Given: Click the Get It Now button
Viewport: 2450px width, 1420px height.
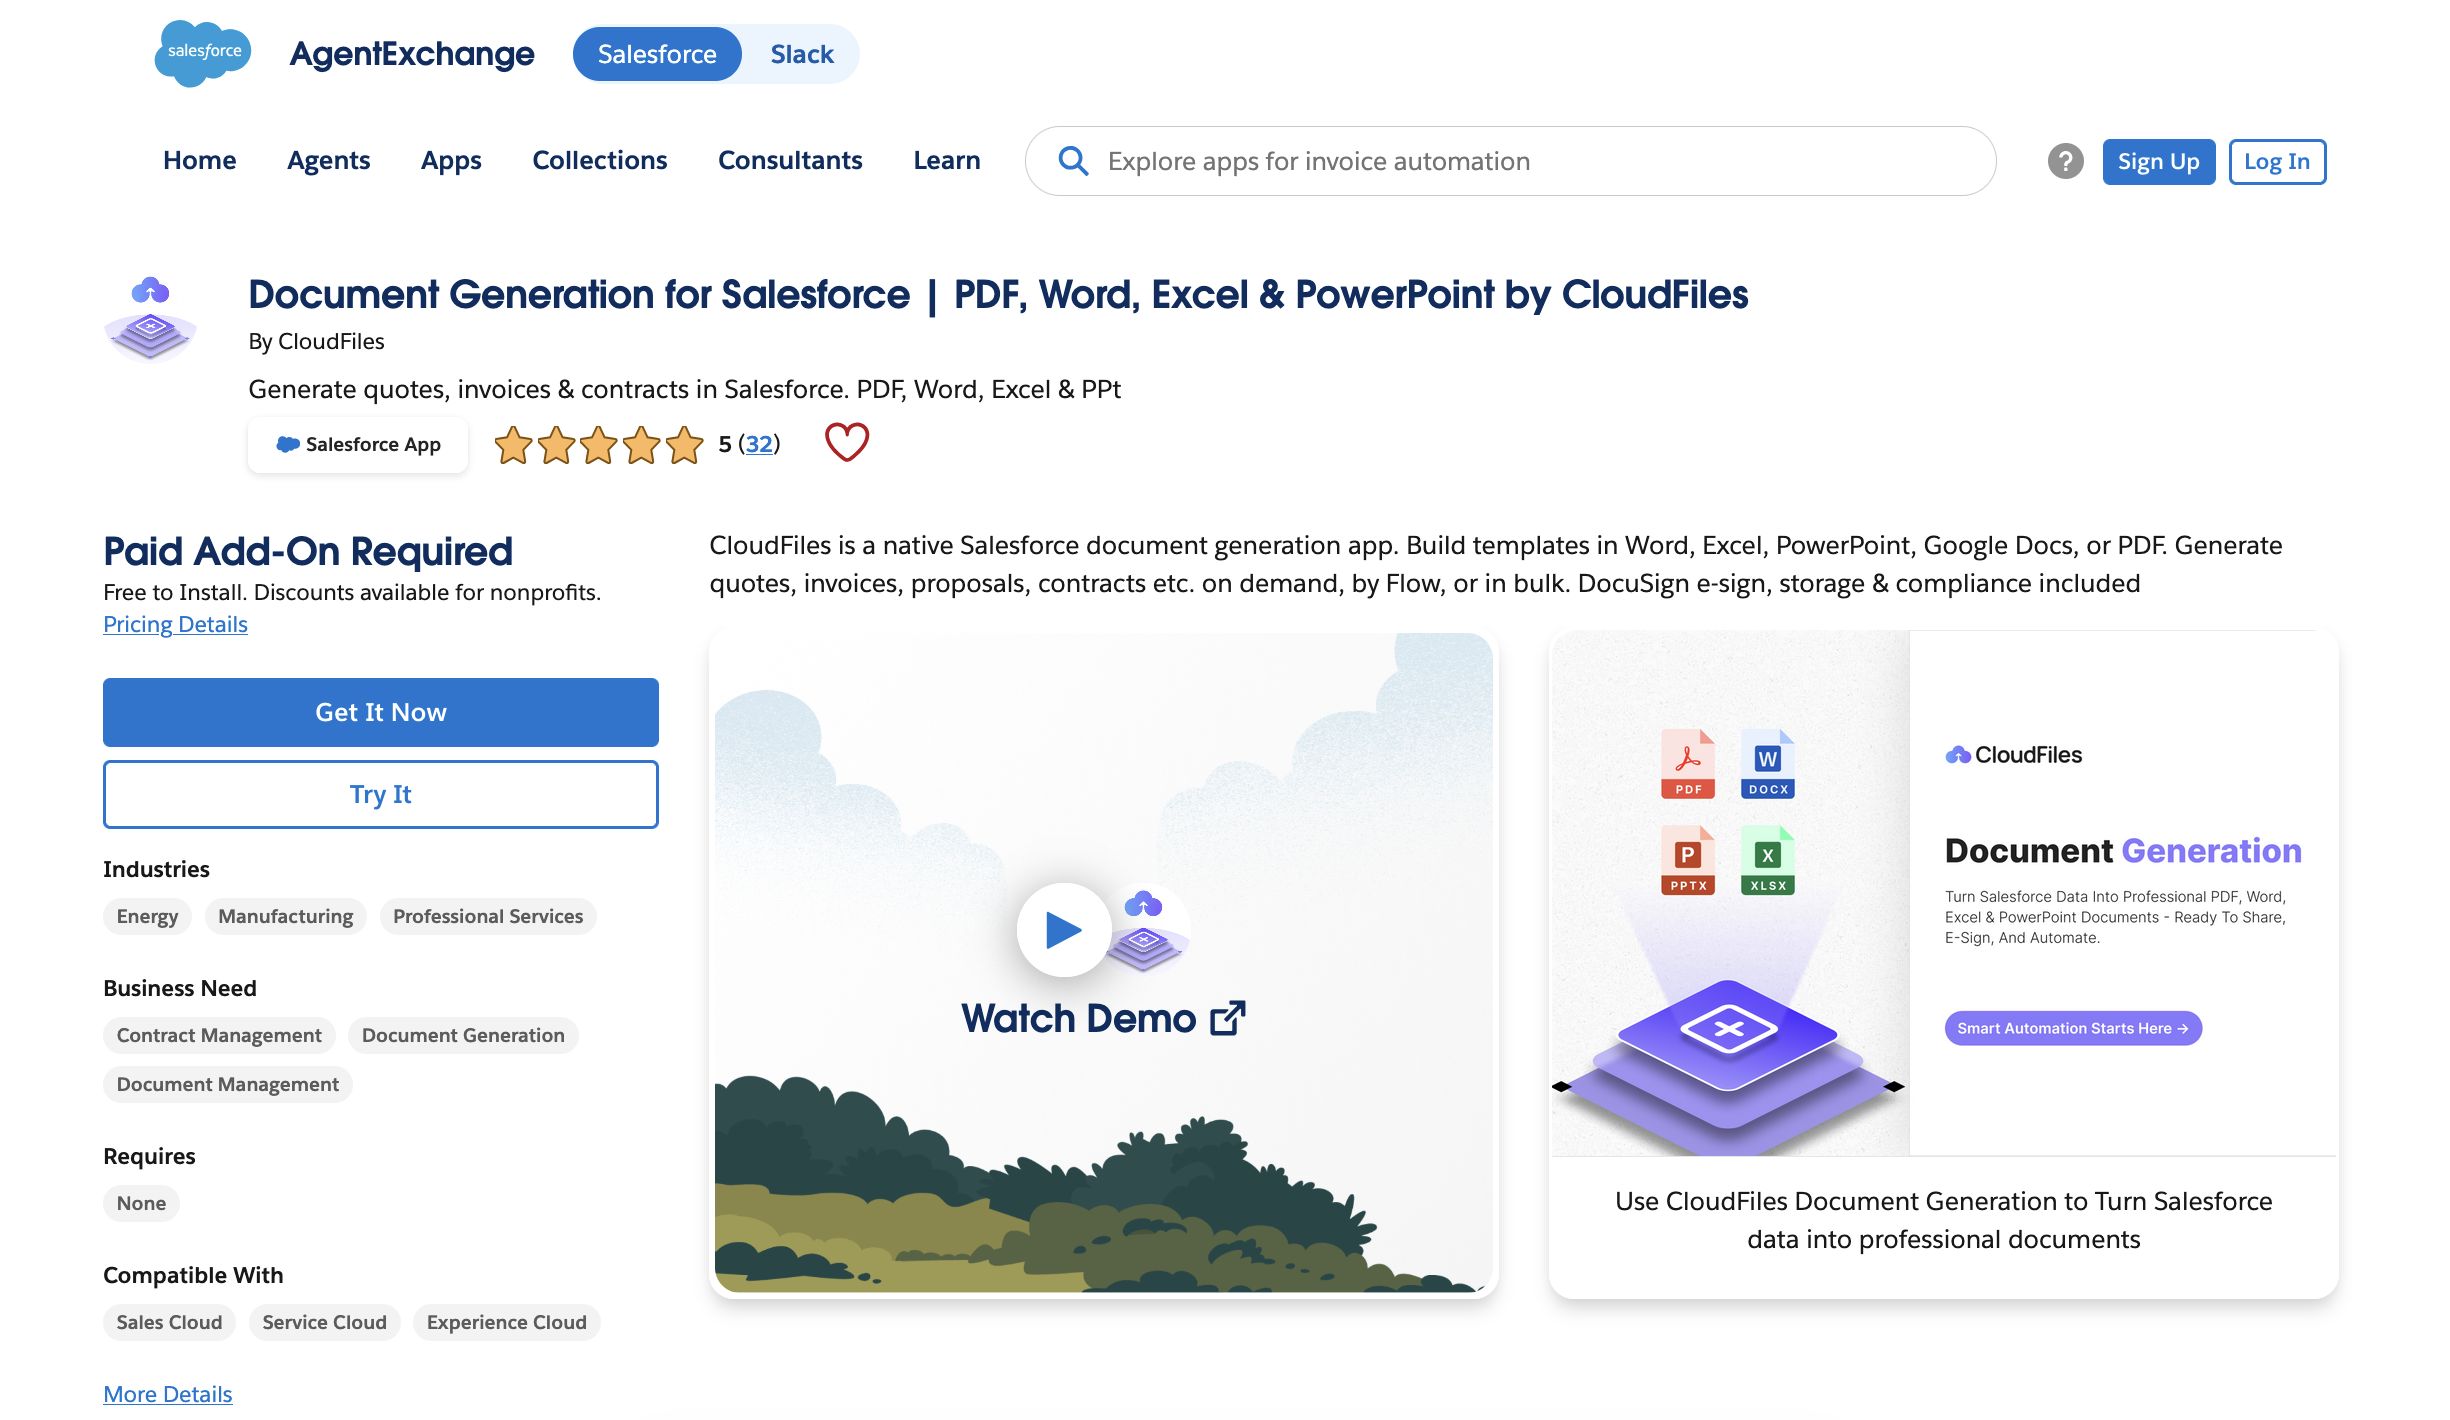Looking at the screenshot, I should pos(381,712).
